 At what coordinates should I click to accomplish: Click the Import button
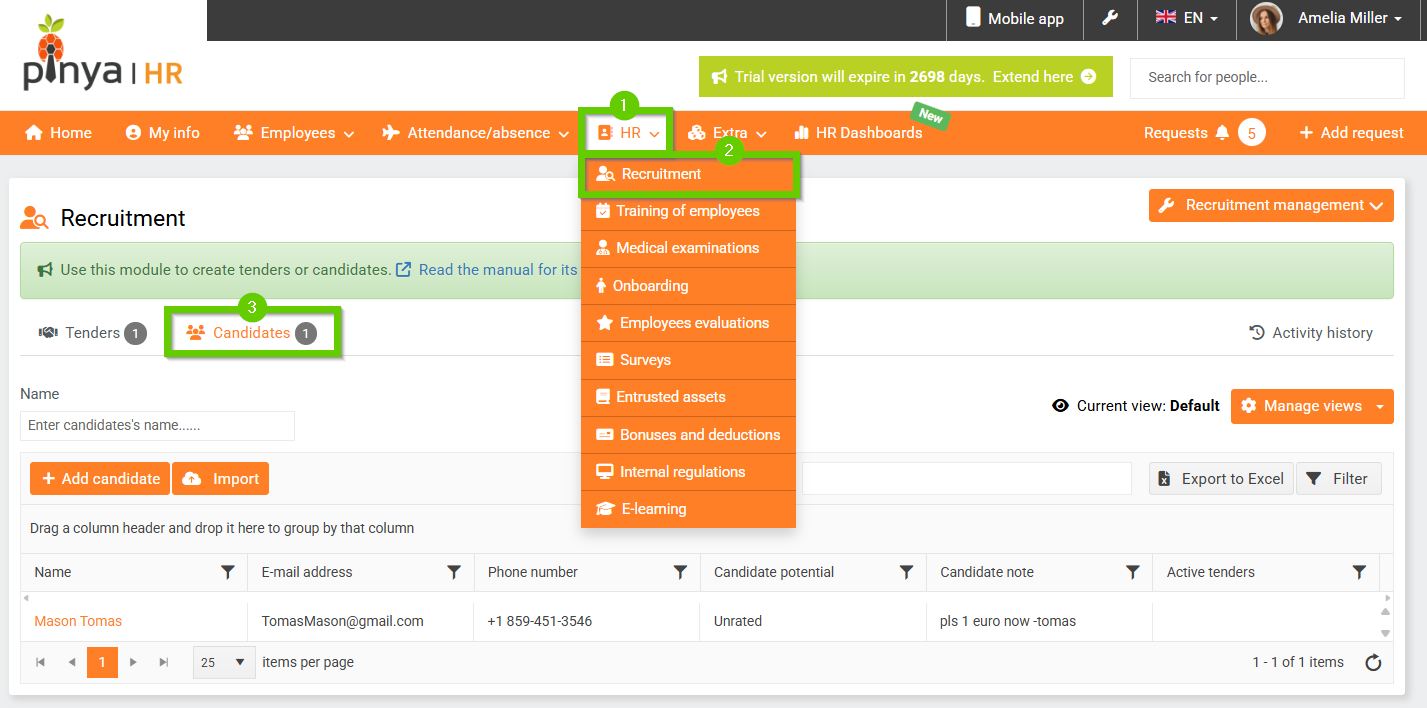coord(221,479)
